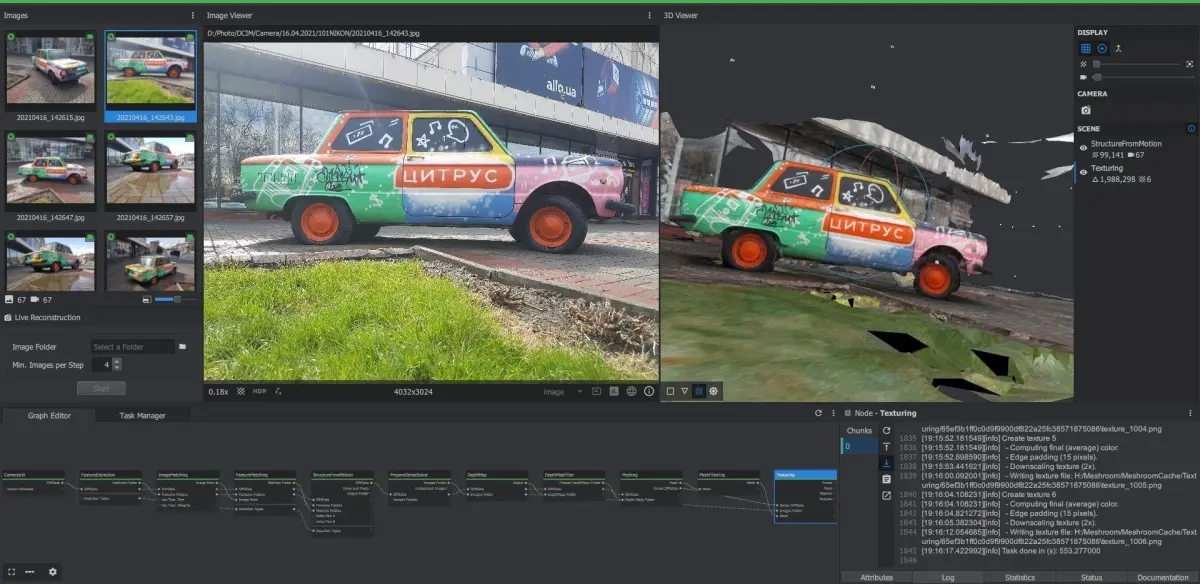Adjust the camera scale slider in Display
Viewport: 1200px width, 584px height.
pos(1143,76)
